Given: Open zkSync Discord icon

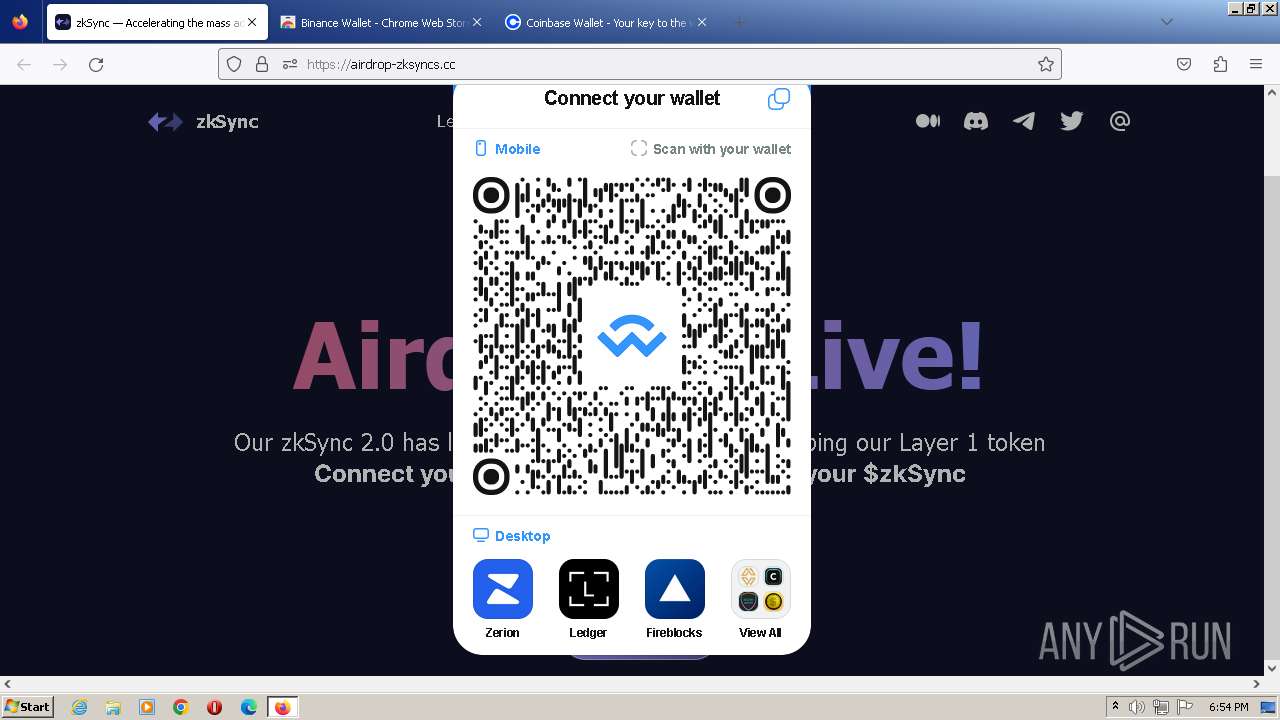Looking at the screenshot, I should pyautogui.click(x=976, y=121).
